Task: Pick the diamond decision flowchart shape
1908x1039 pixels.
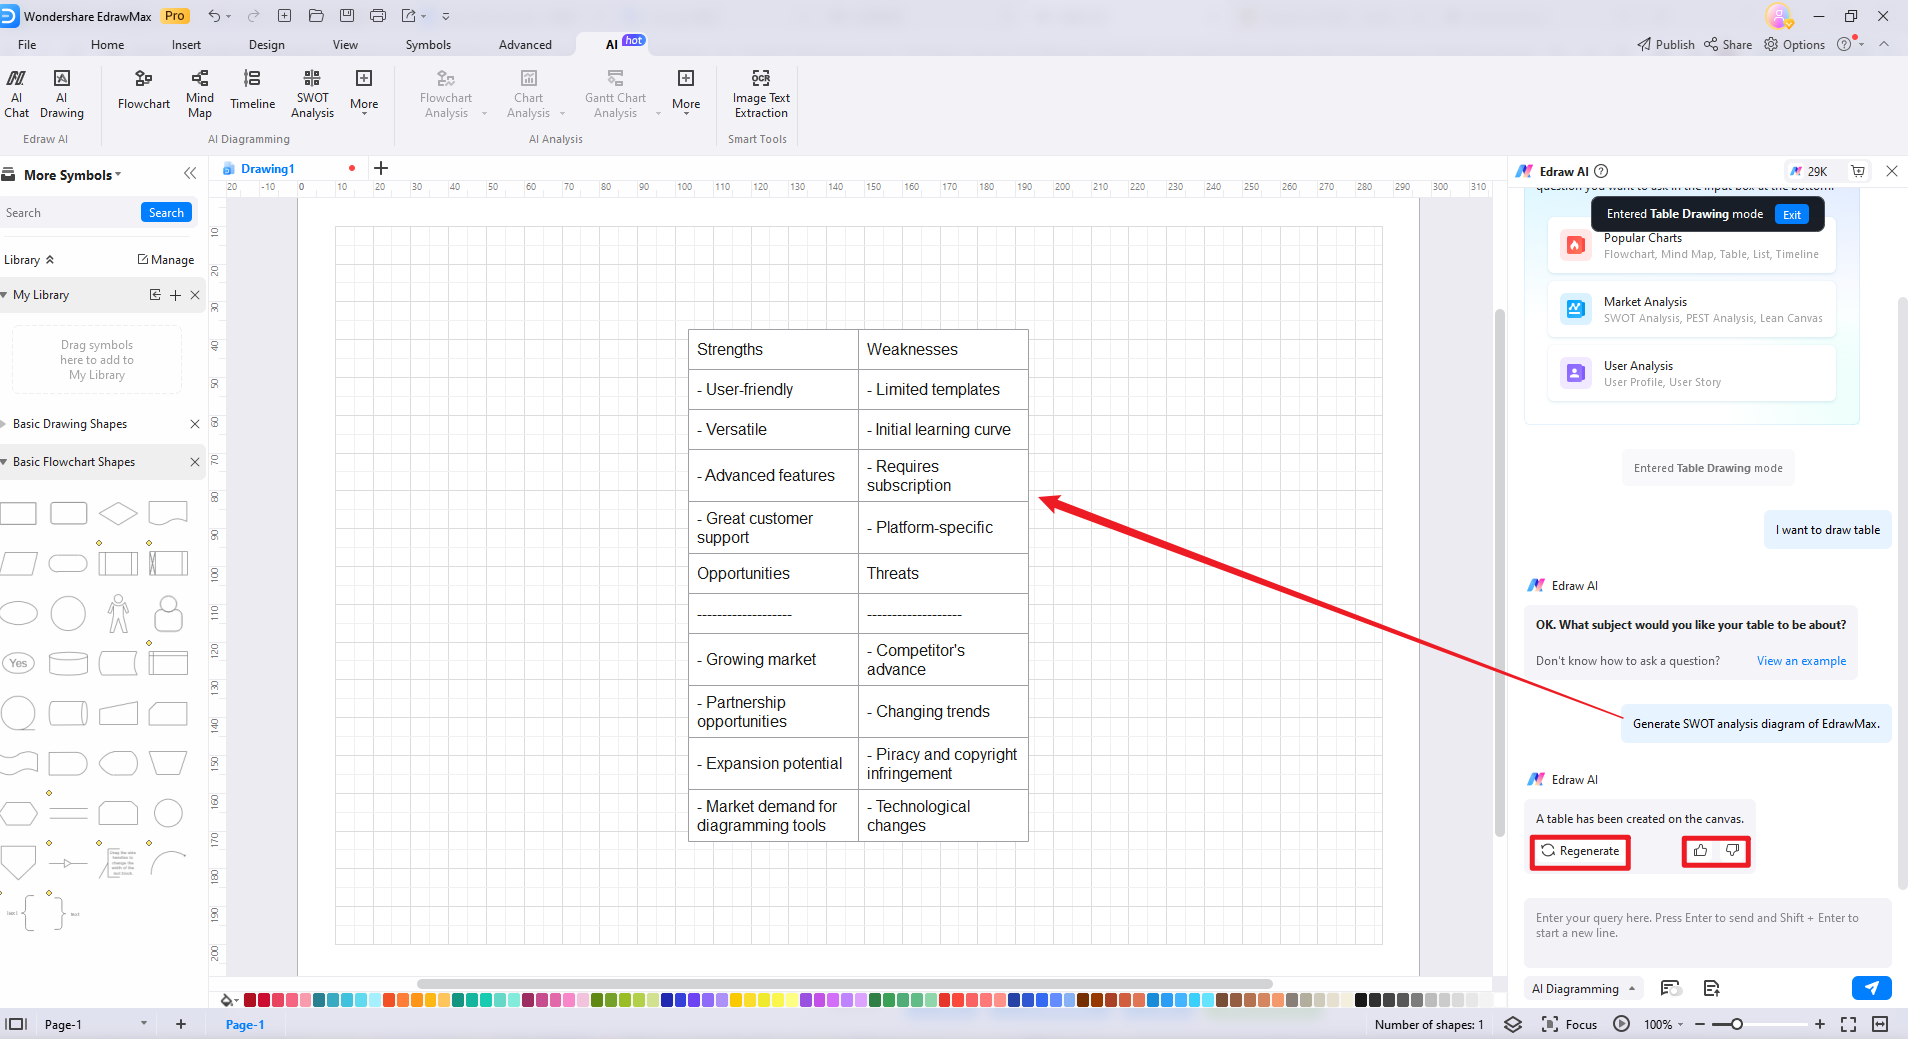Action: 118,513
